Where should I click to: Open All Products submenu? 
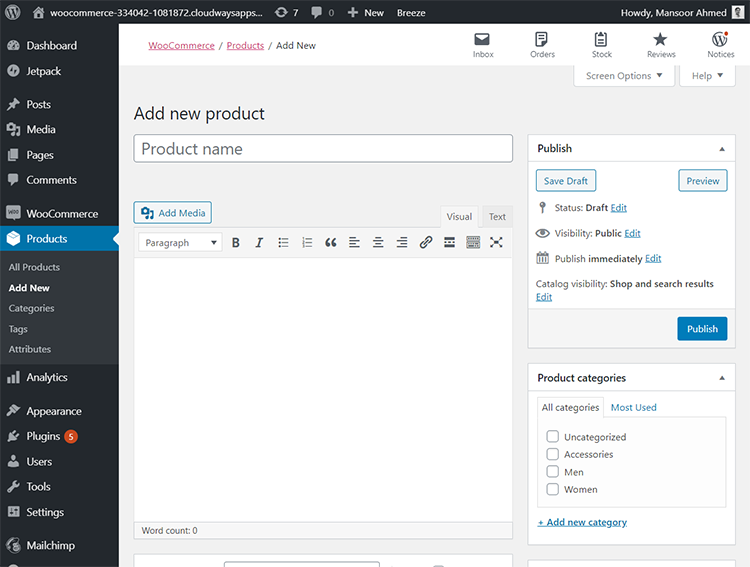(34, 267)
